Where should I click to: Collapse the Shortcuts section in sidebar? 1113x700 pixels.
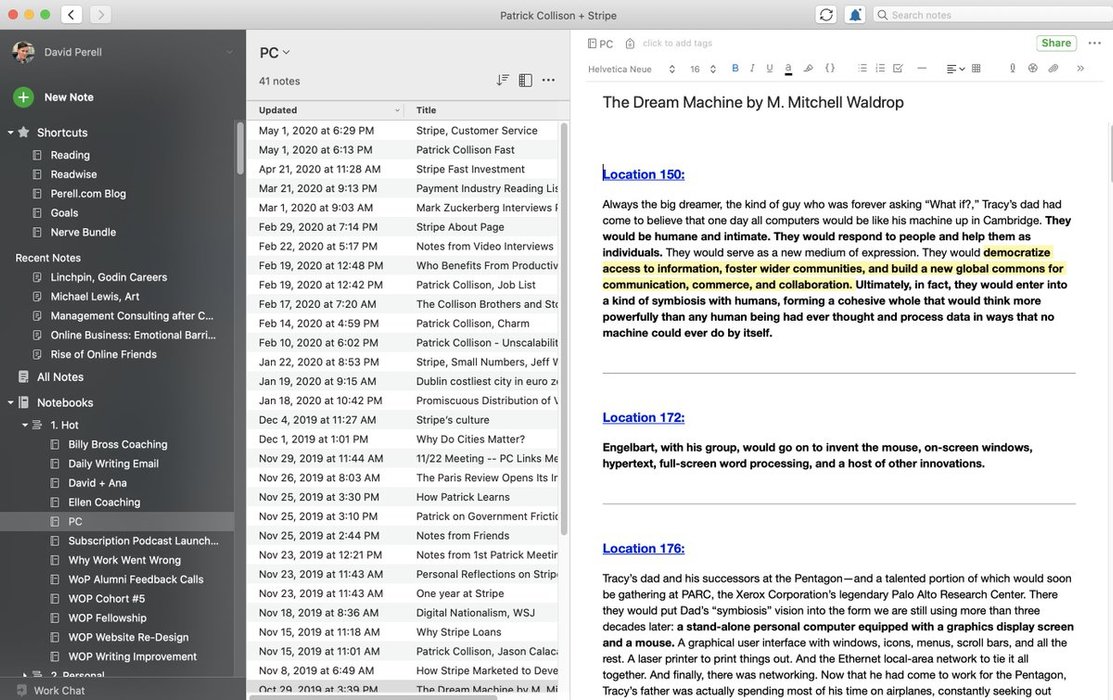click(11, 133)
